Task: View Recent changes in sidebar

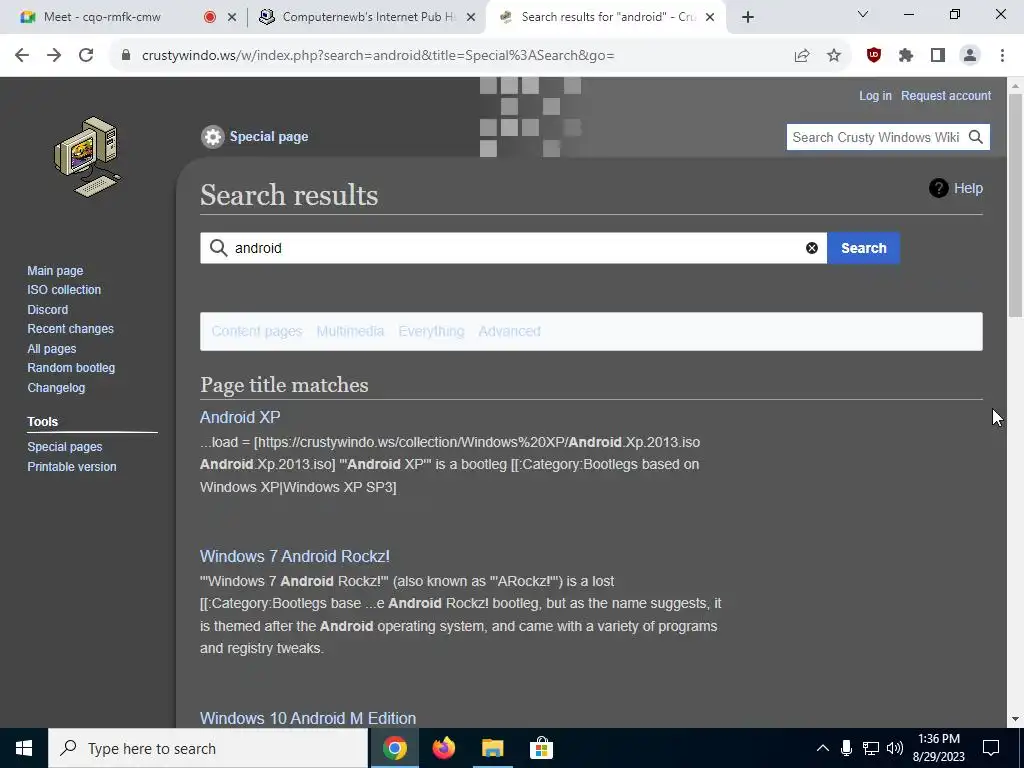Action: tap(71, 328)
